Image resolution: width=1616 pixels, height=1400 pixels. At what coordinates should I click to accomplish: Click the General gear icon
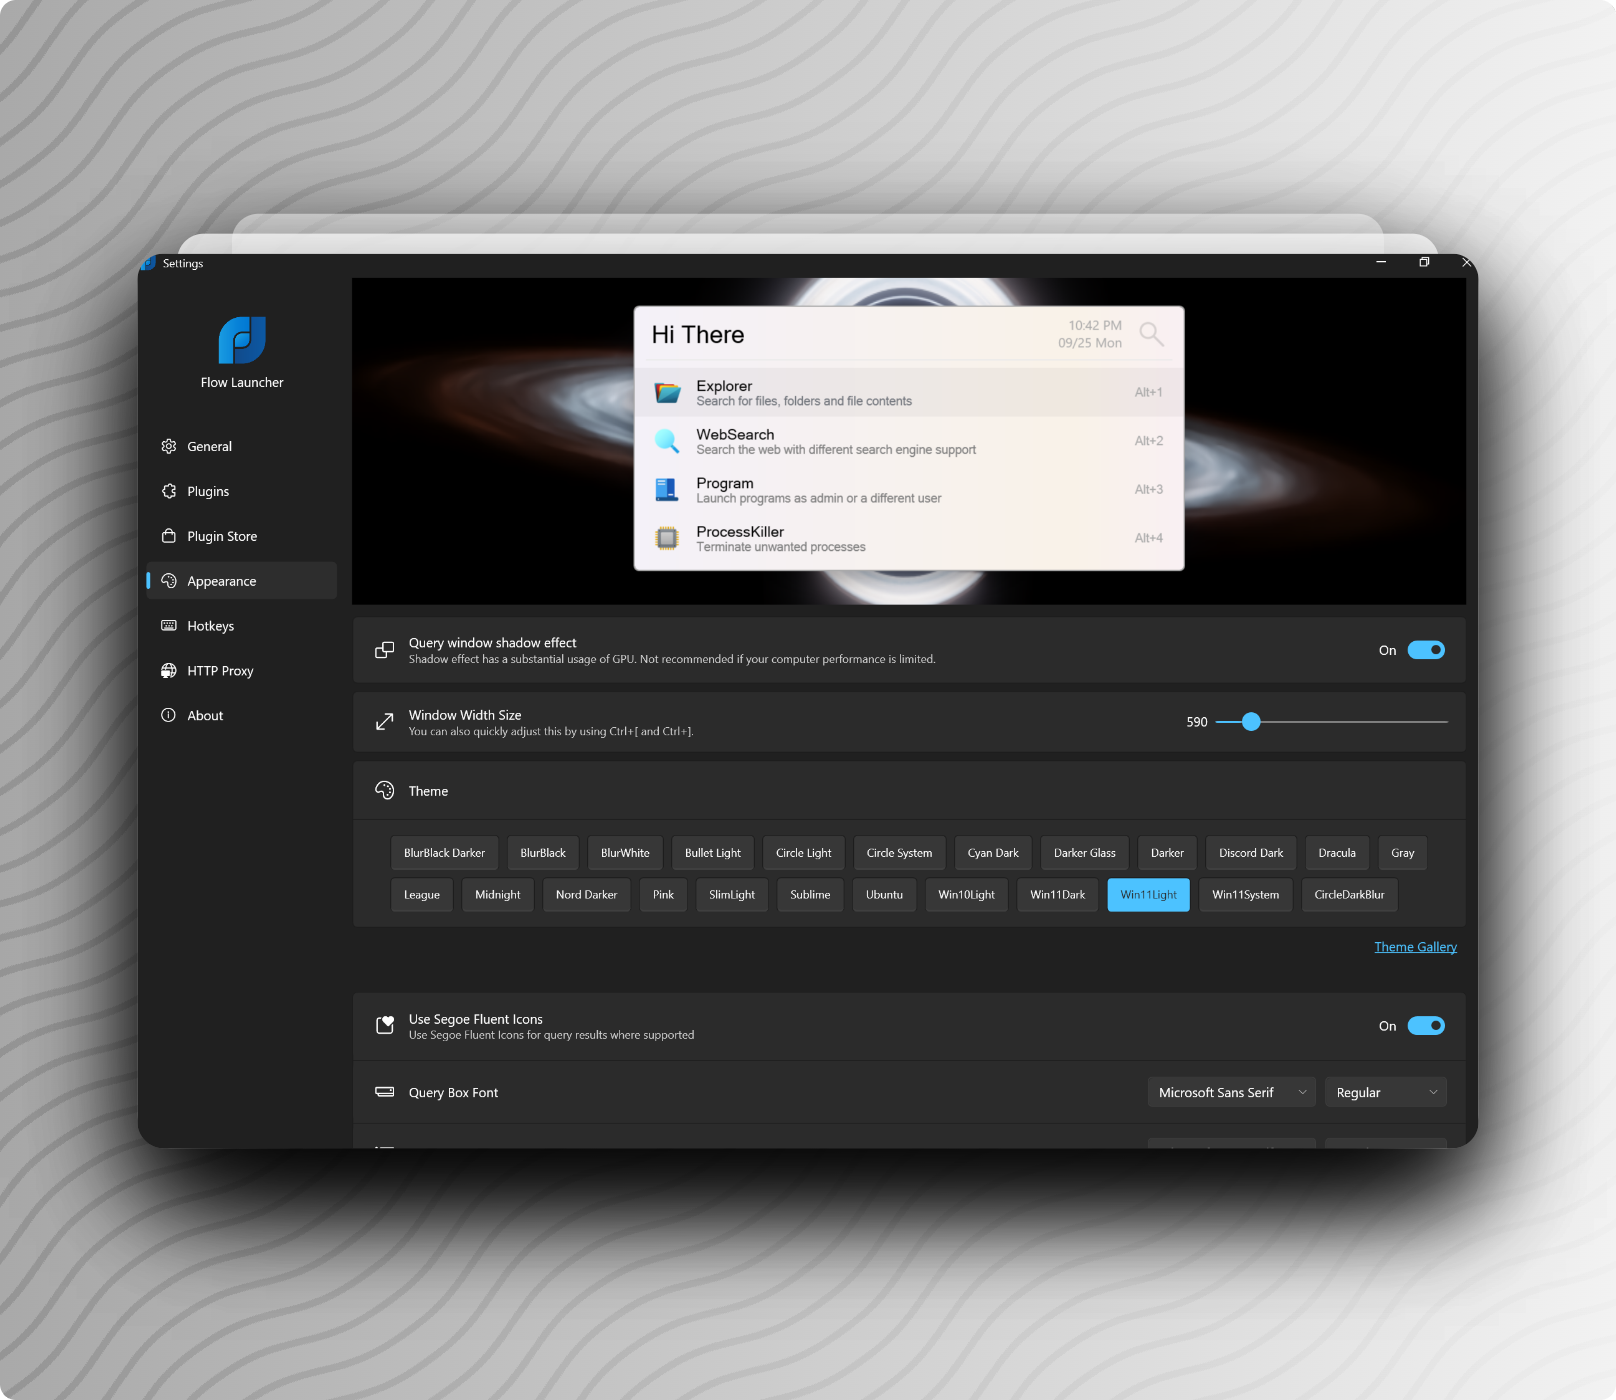[169, 446]
